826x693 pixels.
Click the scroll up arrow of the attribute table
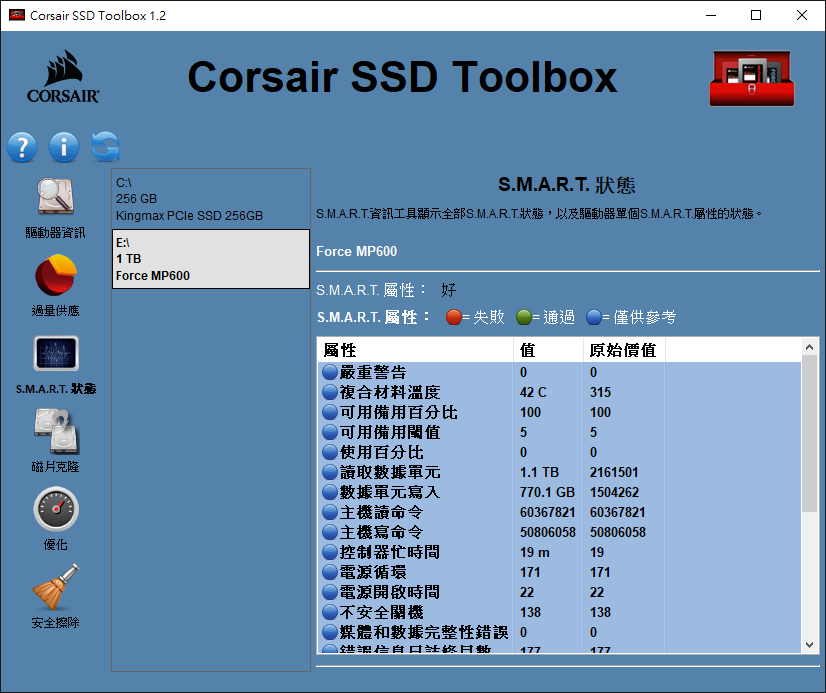tap(810, 347)
